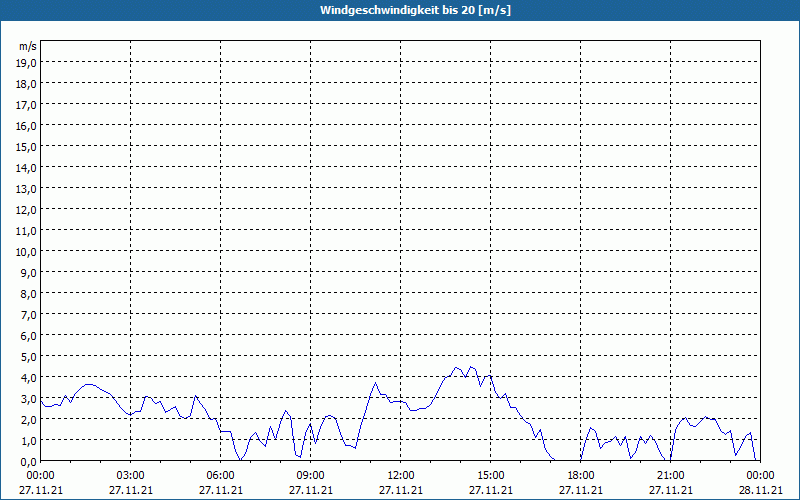This screenshot has width=800, height=500.
Task: Click the "27.11.21" date under 03:00
Action: tap(131, 490)
